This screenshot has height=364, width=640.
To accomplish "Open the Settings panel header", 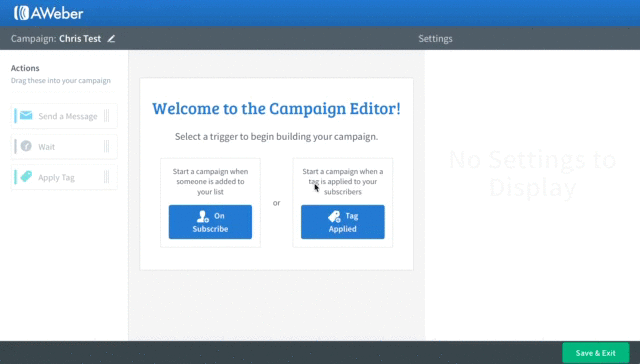I will point(435,38).
